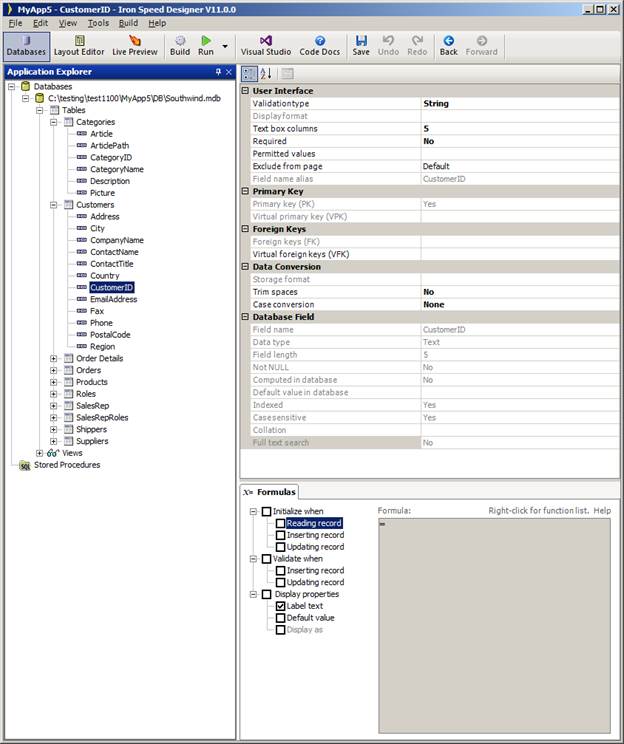This screenshot has height=744, width=624.
Task: Open the Layout Editor
Action: click(x=79, y=46)
